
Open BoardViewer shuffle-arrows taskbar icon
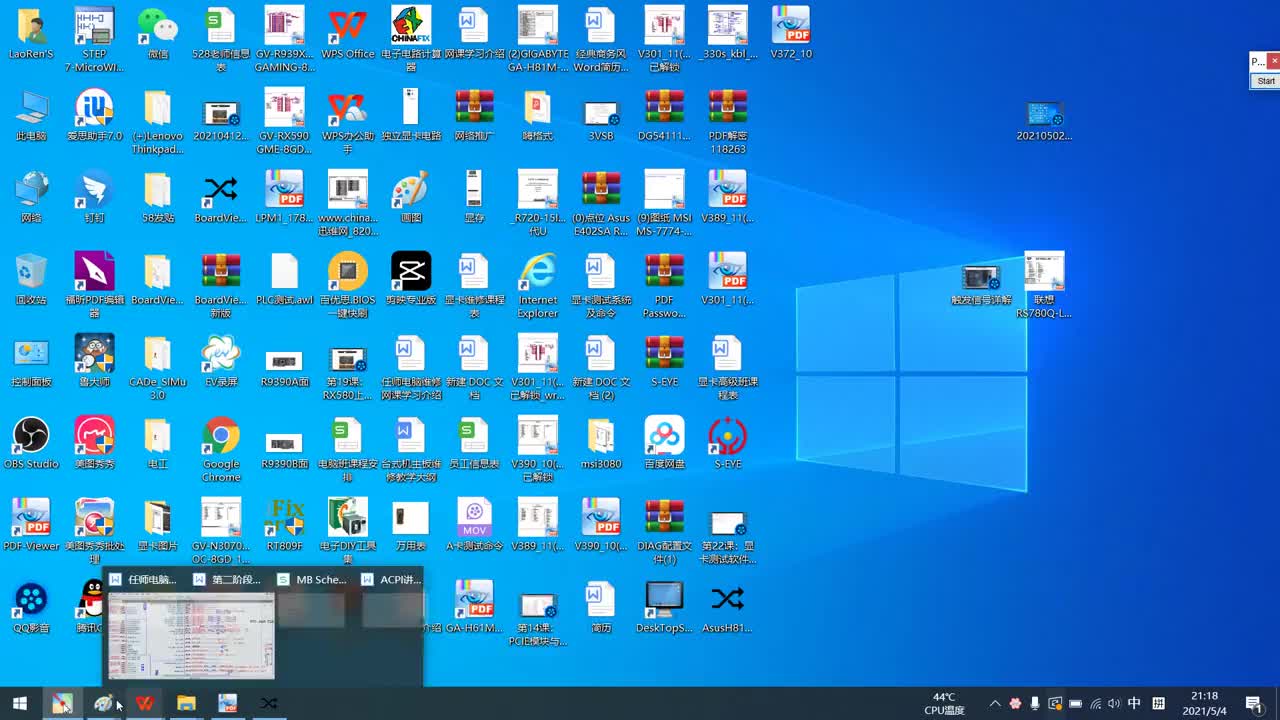[x=268, y=704]
